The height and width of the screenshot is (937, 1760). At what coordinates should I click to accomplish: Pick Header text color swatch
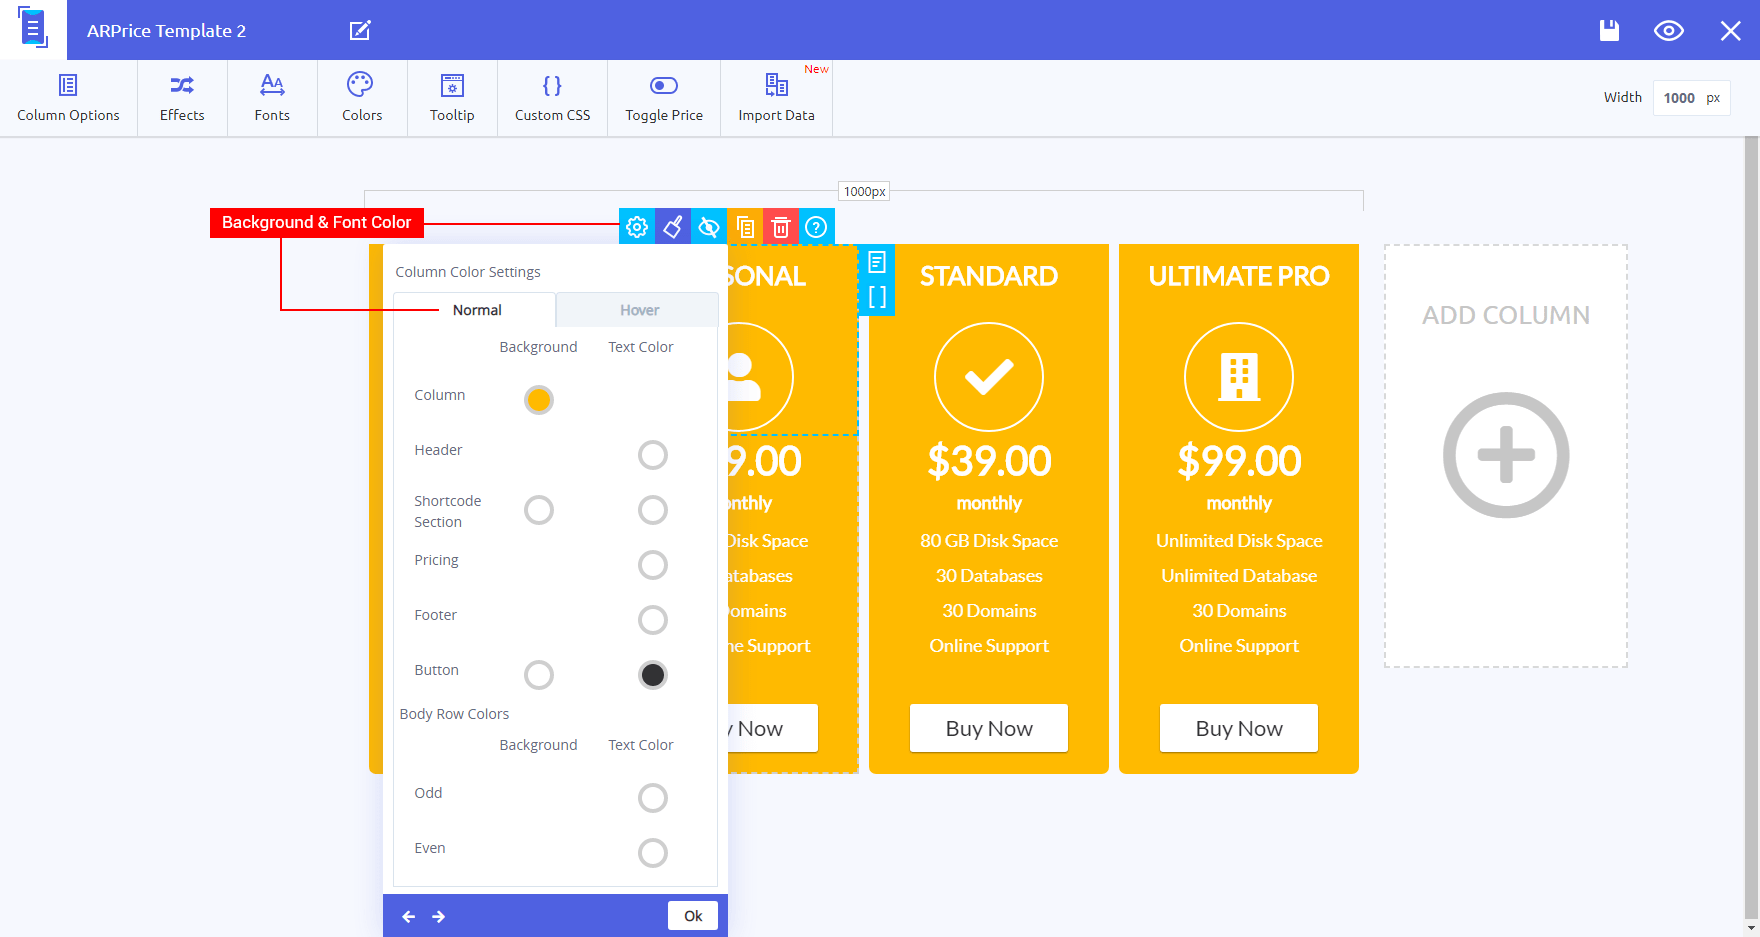653,455
